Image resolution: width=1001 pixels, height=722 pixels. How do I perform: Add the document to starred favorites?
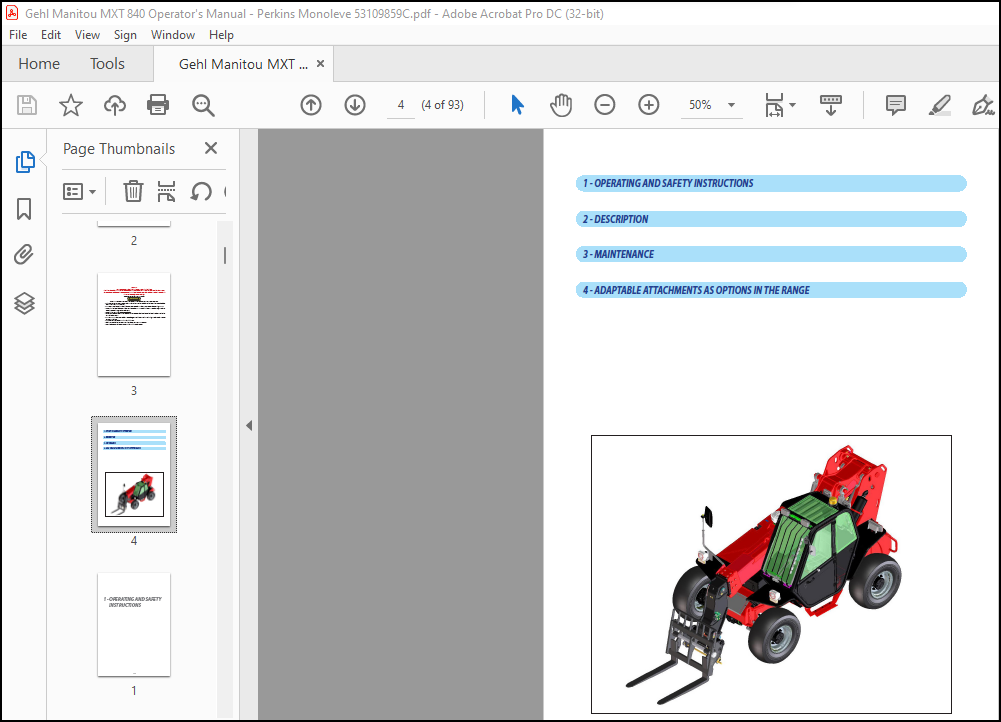point(71,105)
